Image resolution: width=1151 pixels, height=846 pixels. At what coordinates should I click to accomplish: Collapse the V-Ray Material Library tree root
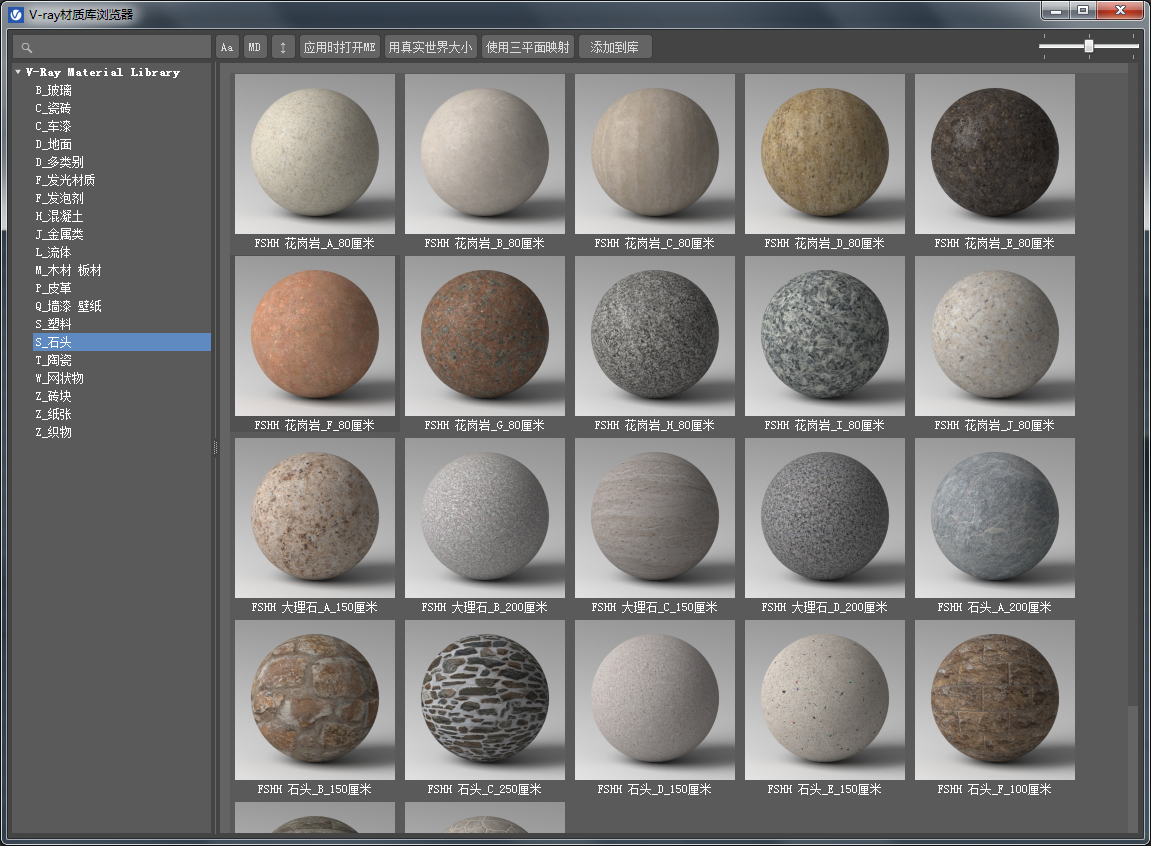pos(18,72)
